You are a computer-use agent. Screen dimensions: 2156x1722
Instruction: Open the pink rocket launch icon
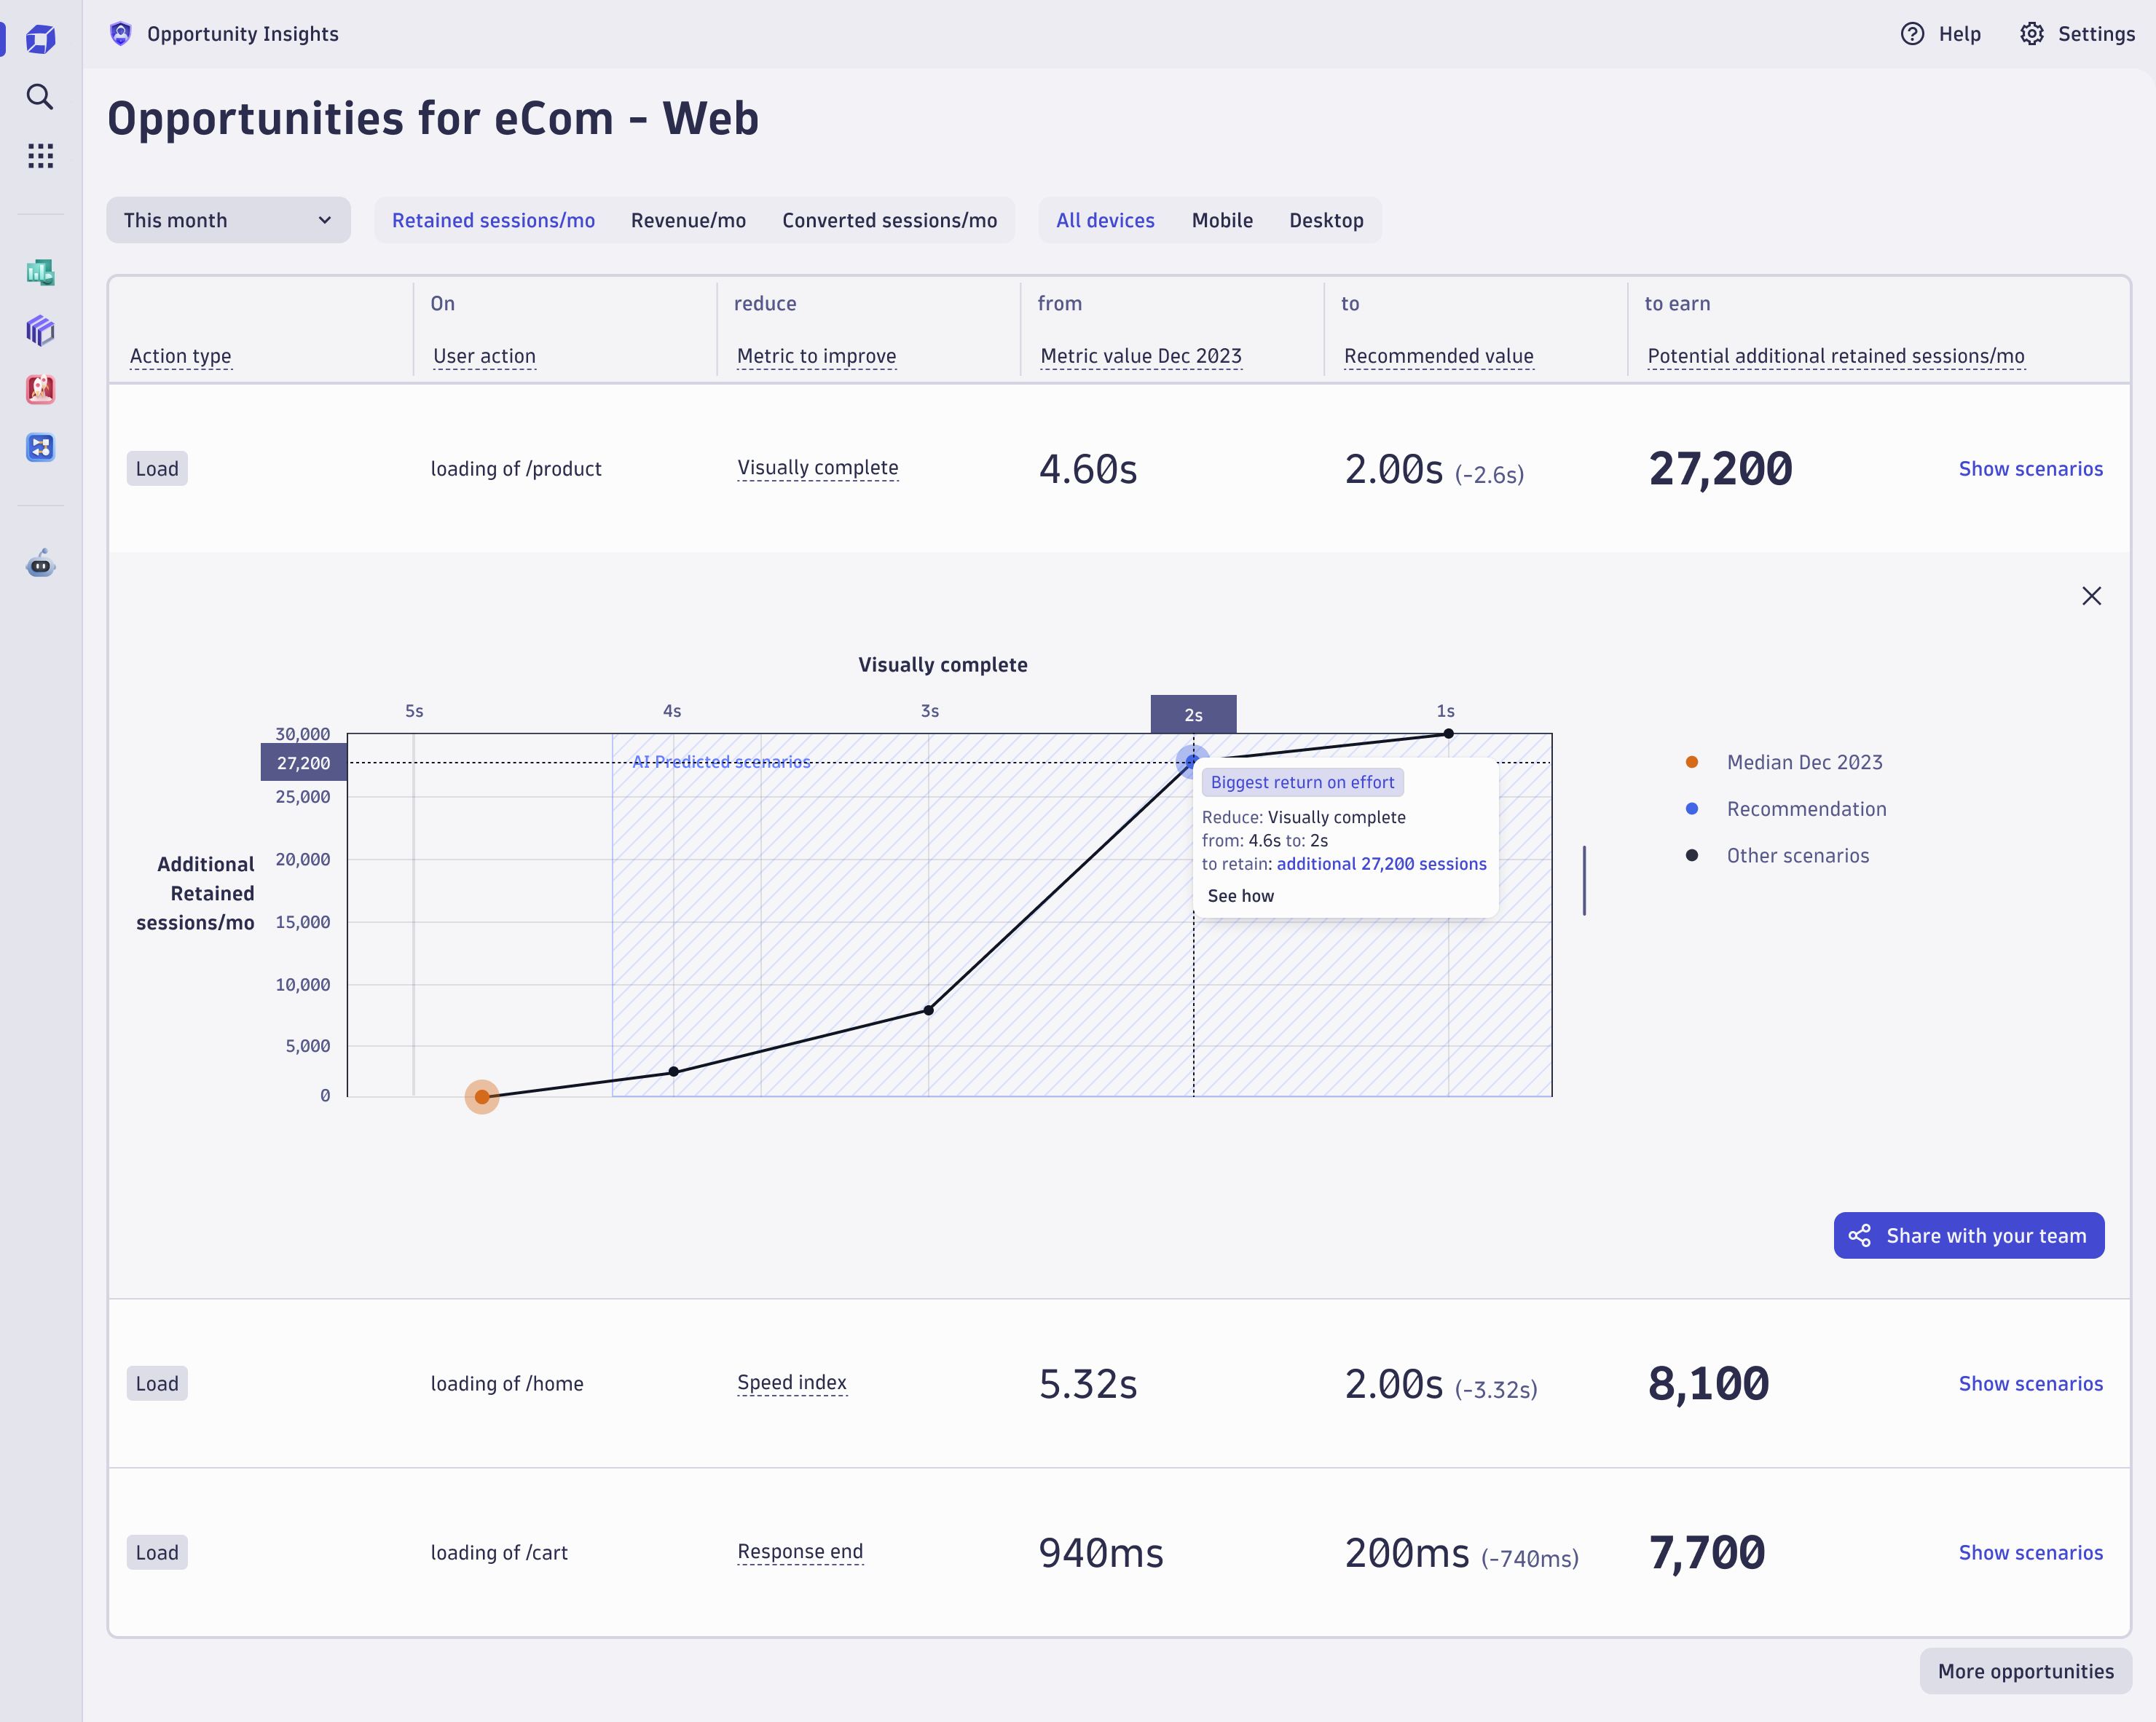(x=40, y=390)
